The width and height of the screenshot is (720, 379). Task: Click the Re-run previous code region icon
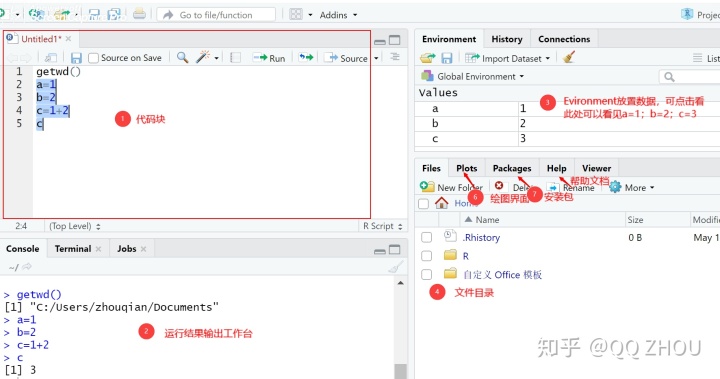coord(306,57)
